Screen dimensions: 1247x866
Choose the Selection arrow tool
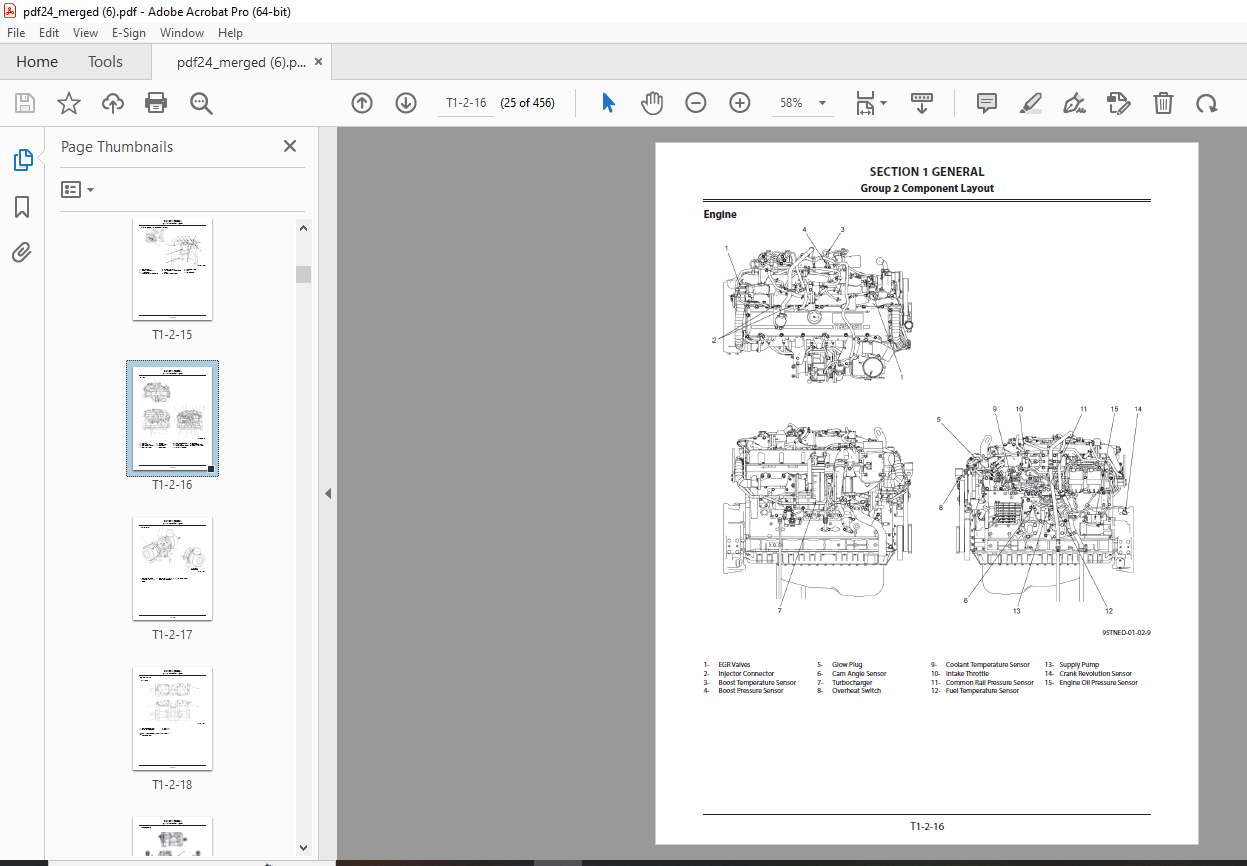coord(608,103)
